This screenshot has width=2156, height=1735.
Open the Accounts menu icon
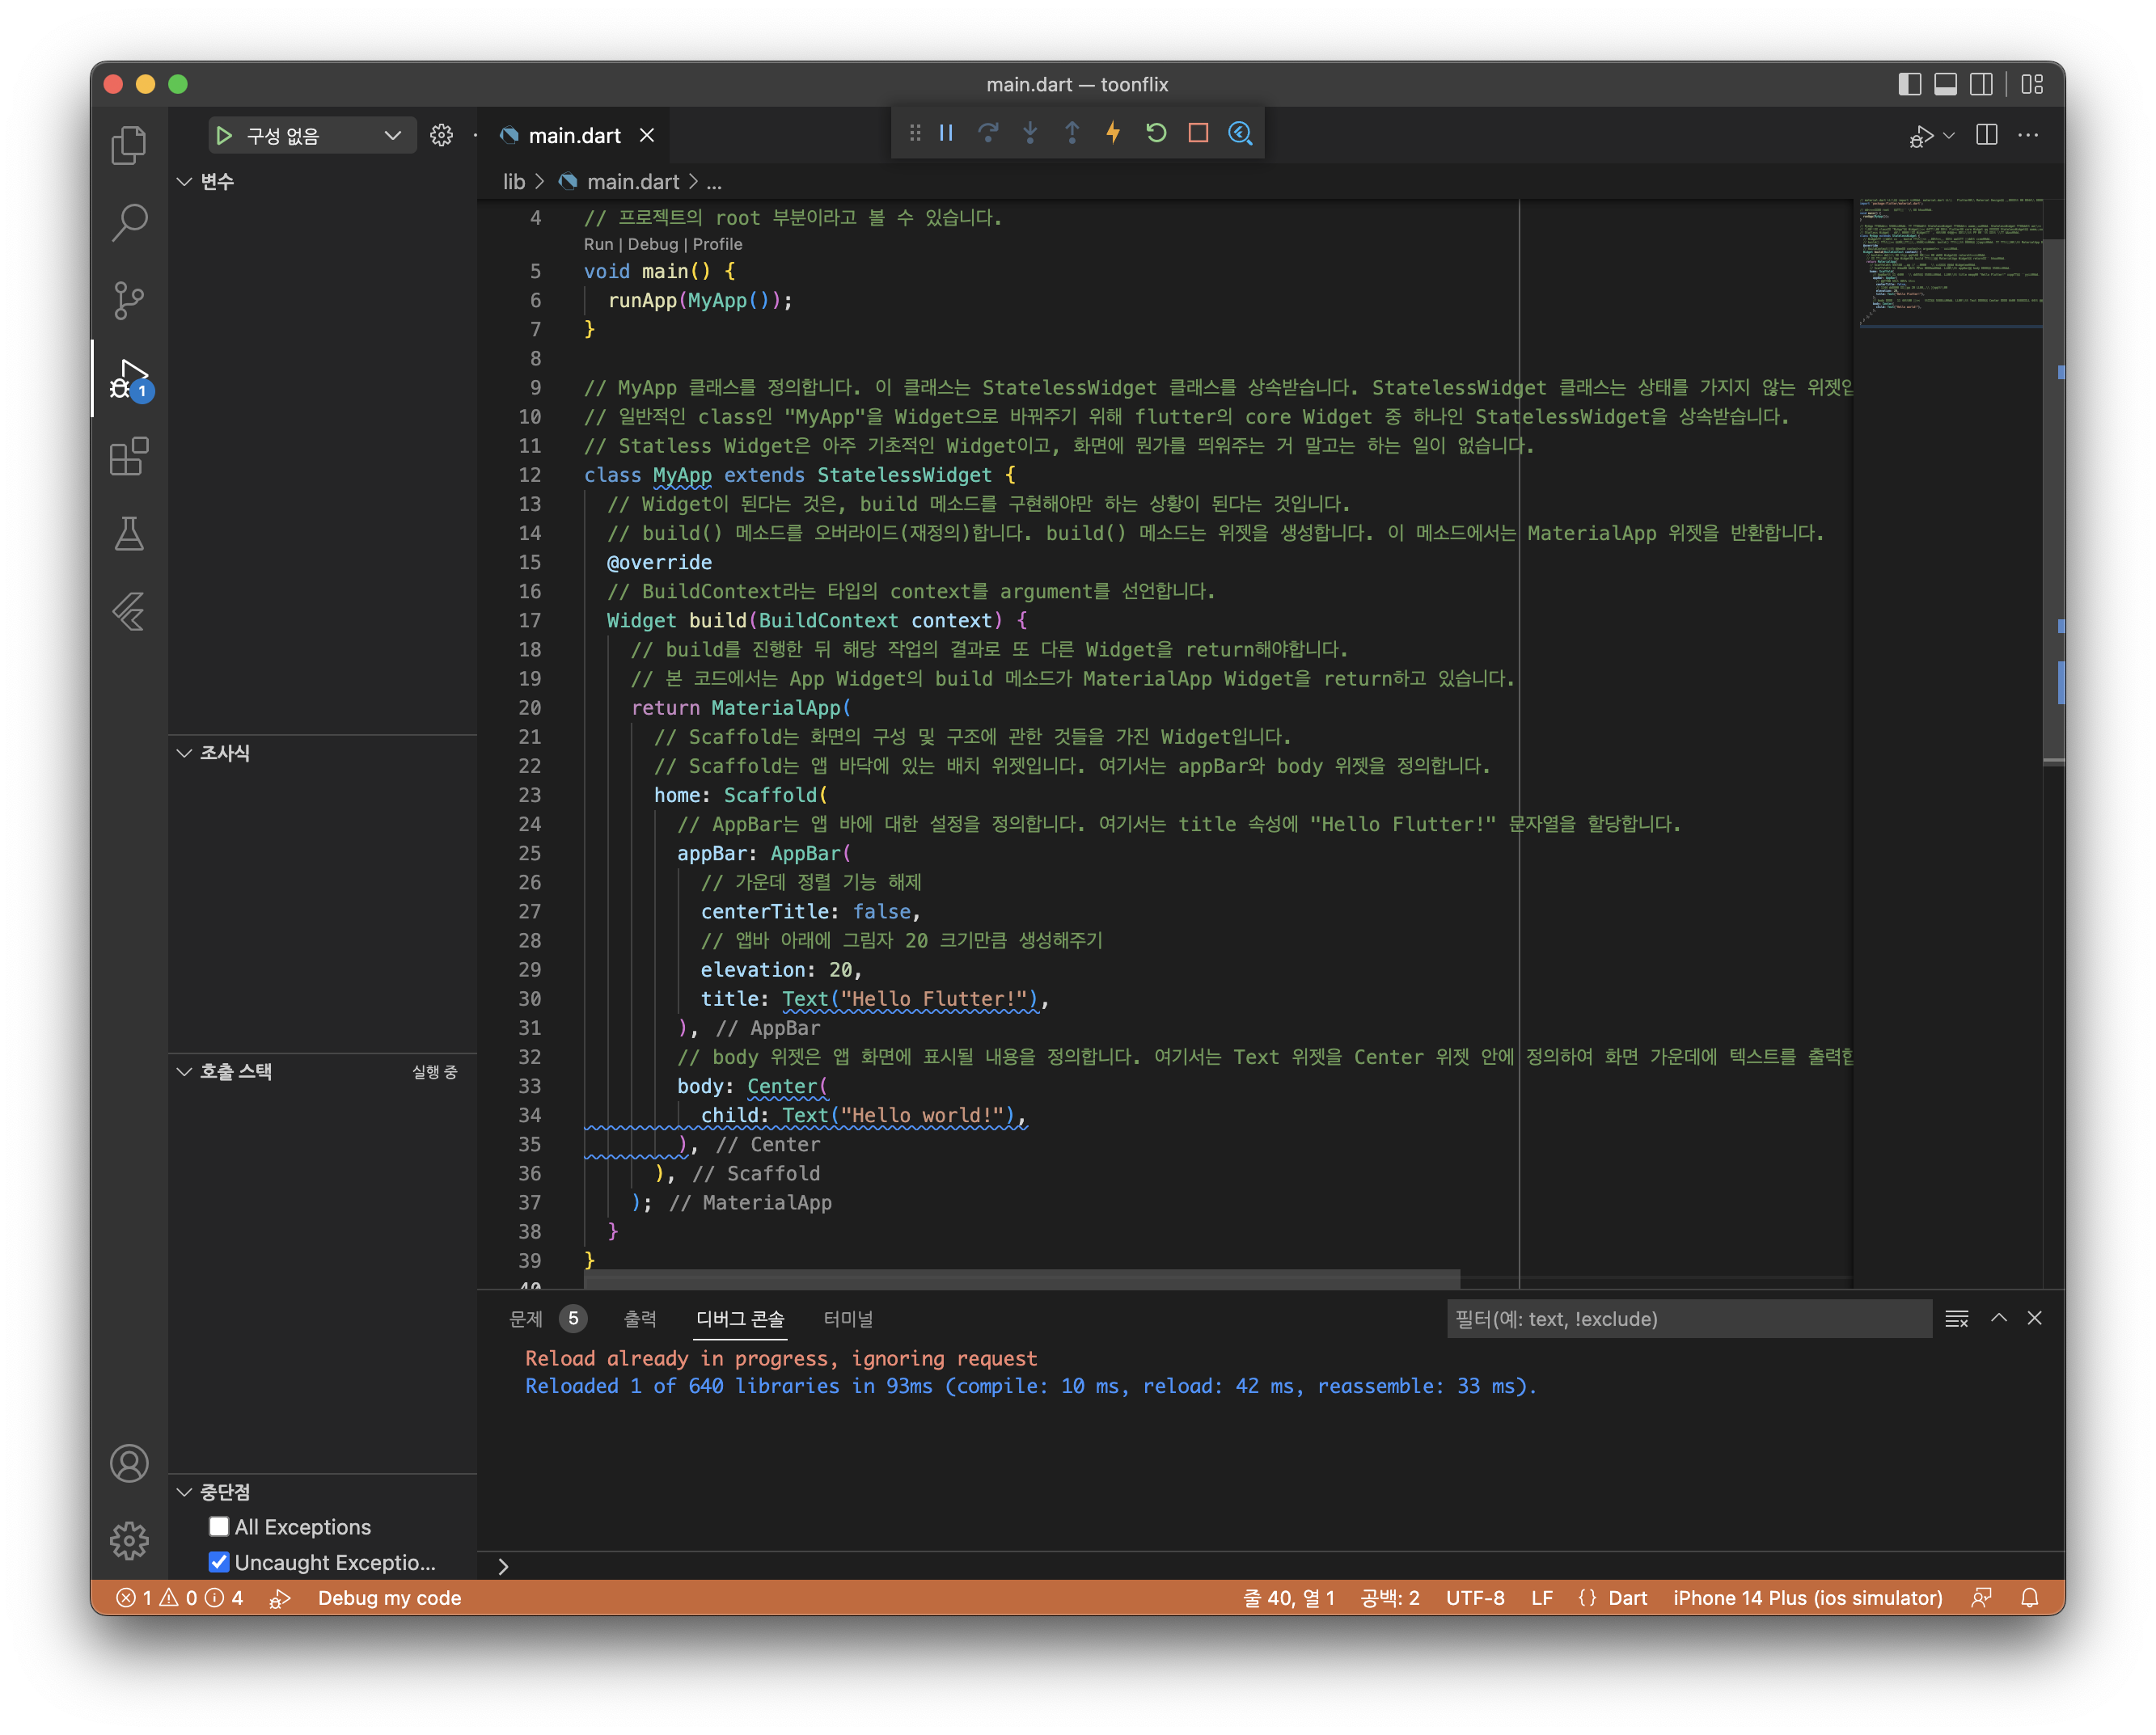pos(129,1463)
